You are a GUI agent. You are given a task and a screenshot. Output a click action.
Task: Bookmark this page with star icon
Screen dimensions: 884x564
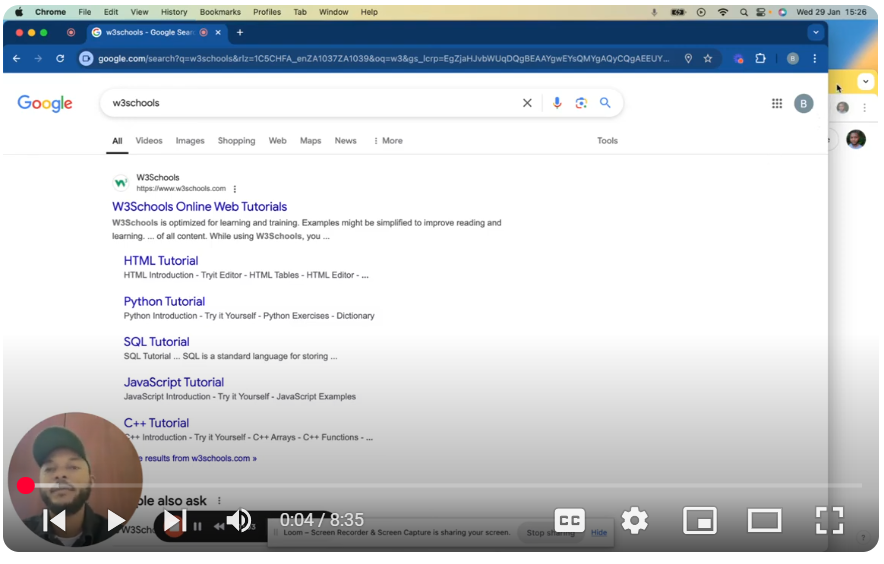708,59
